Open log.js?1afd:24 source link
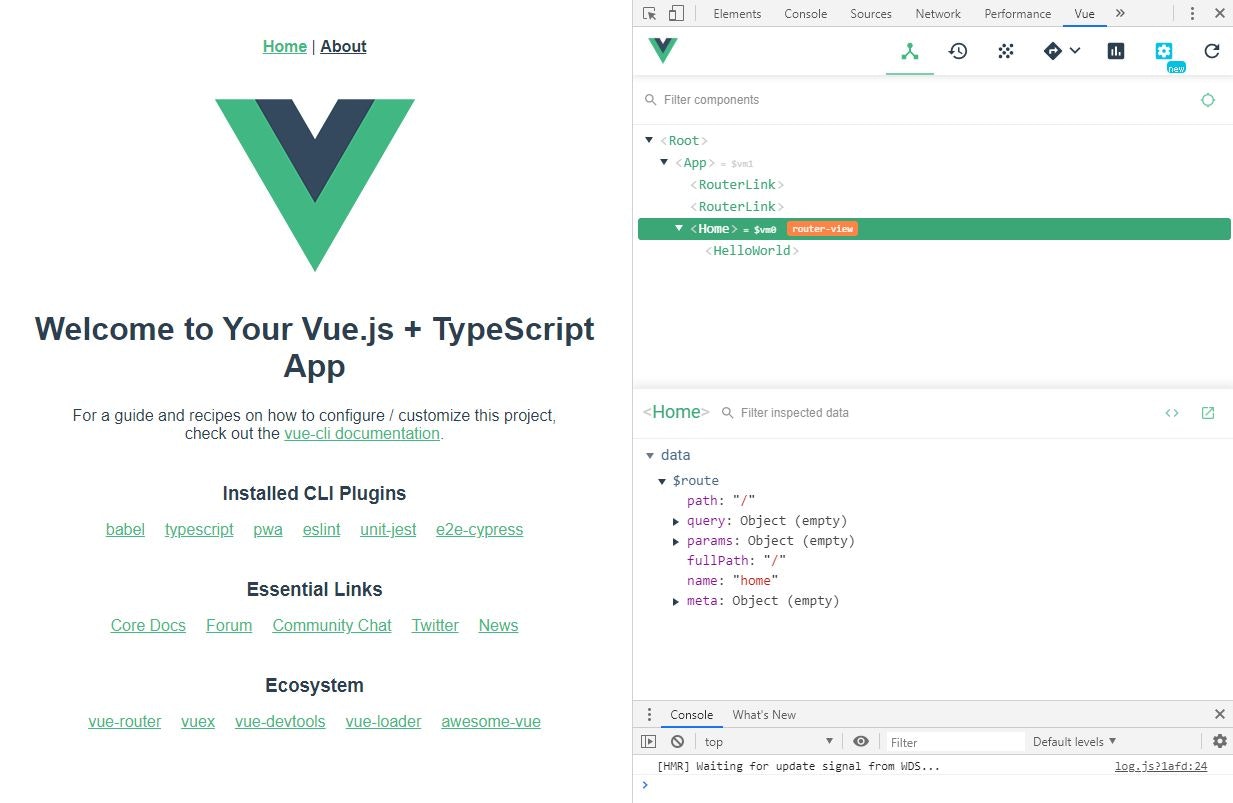The height and width of the screenshot is (803, 1233). (x=1161, y=766)
